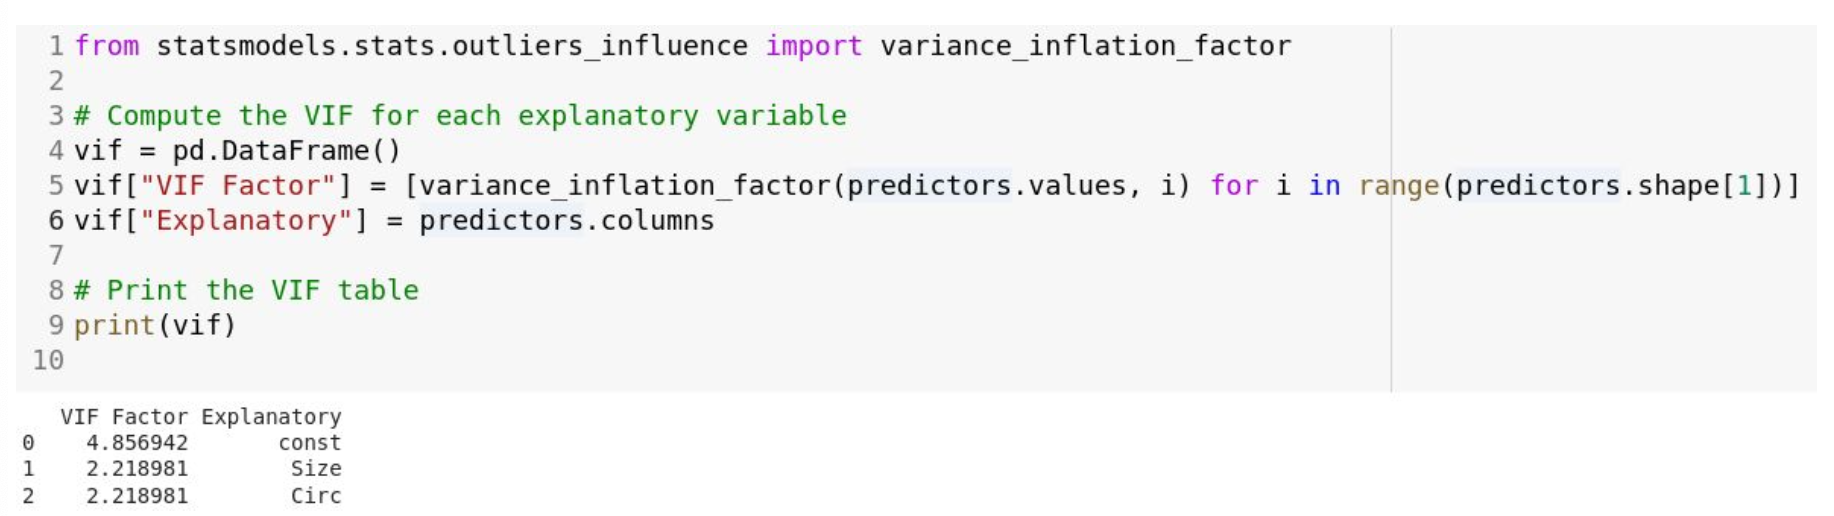Place cursor on variance_inflation_factor import name
This screenshot has height=516, width=1834.
click(1086, 46)
